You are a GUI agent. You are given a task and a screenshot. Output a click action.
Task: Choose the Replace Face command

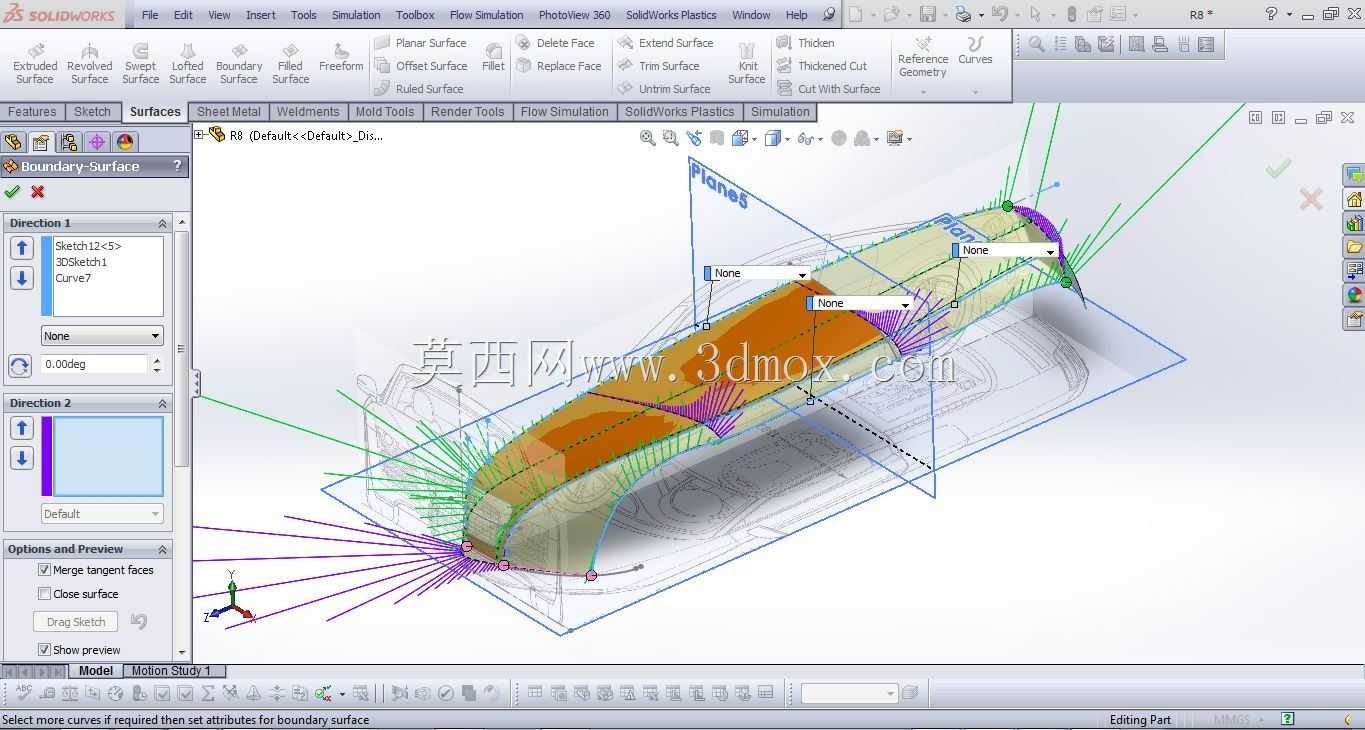coord(558,66)
